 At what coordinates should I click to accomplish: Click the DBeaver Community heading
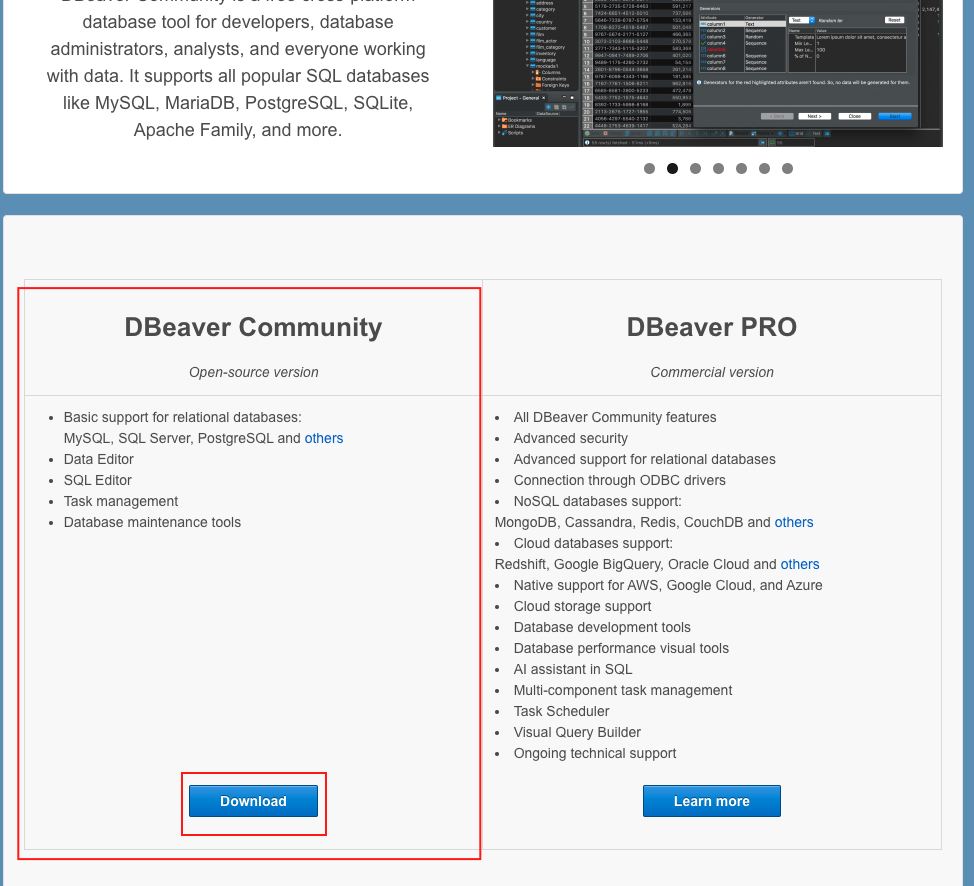253,327
